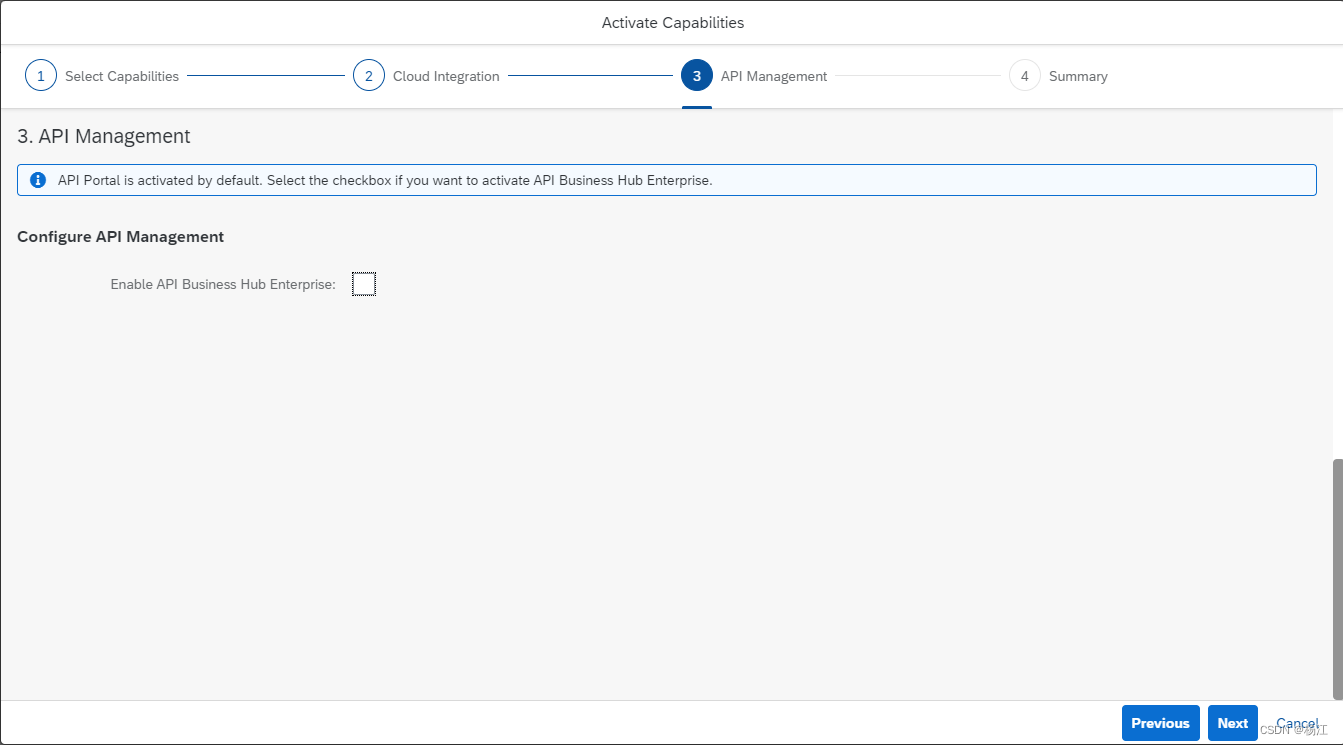
Task: Click the API Portal info message banner
Action: (666, 180)
